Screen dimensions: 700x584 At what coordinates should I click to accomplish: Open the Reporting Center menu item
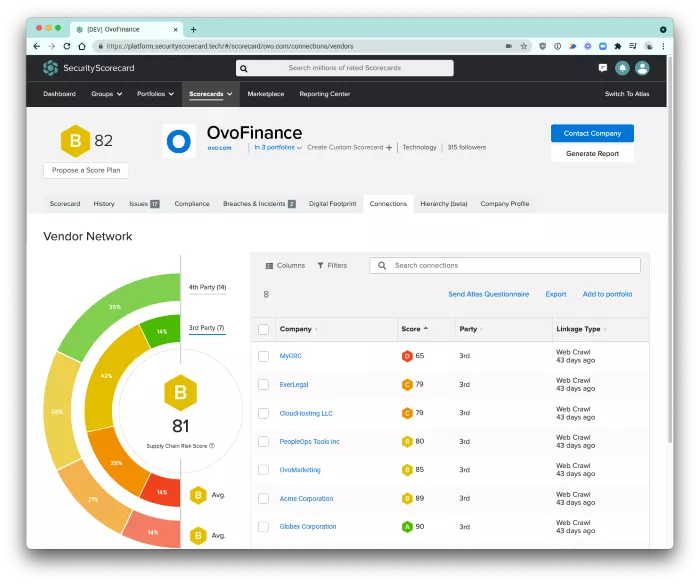[325, 94]
